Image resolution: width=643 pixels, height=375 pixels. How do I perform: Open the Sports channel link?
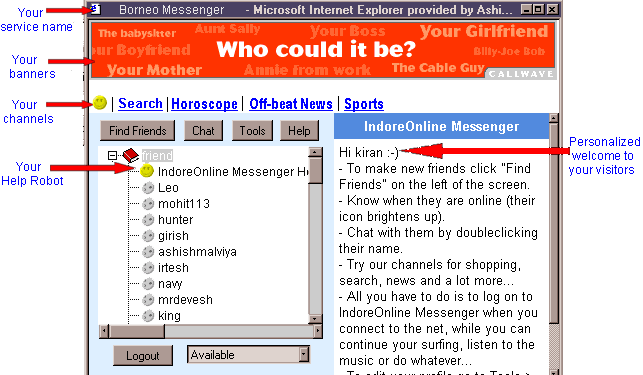[364, 104]
